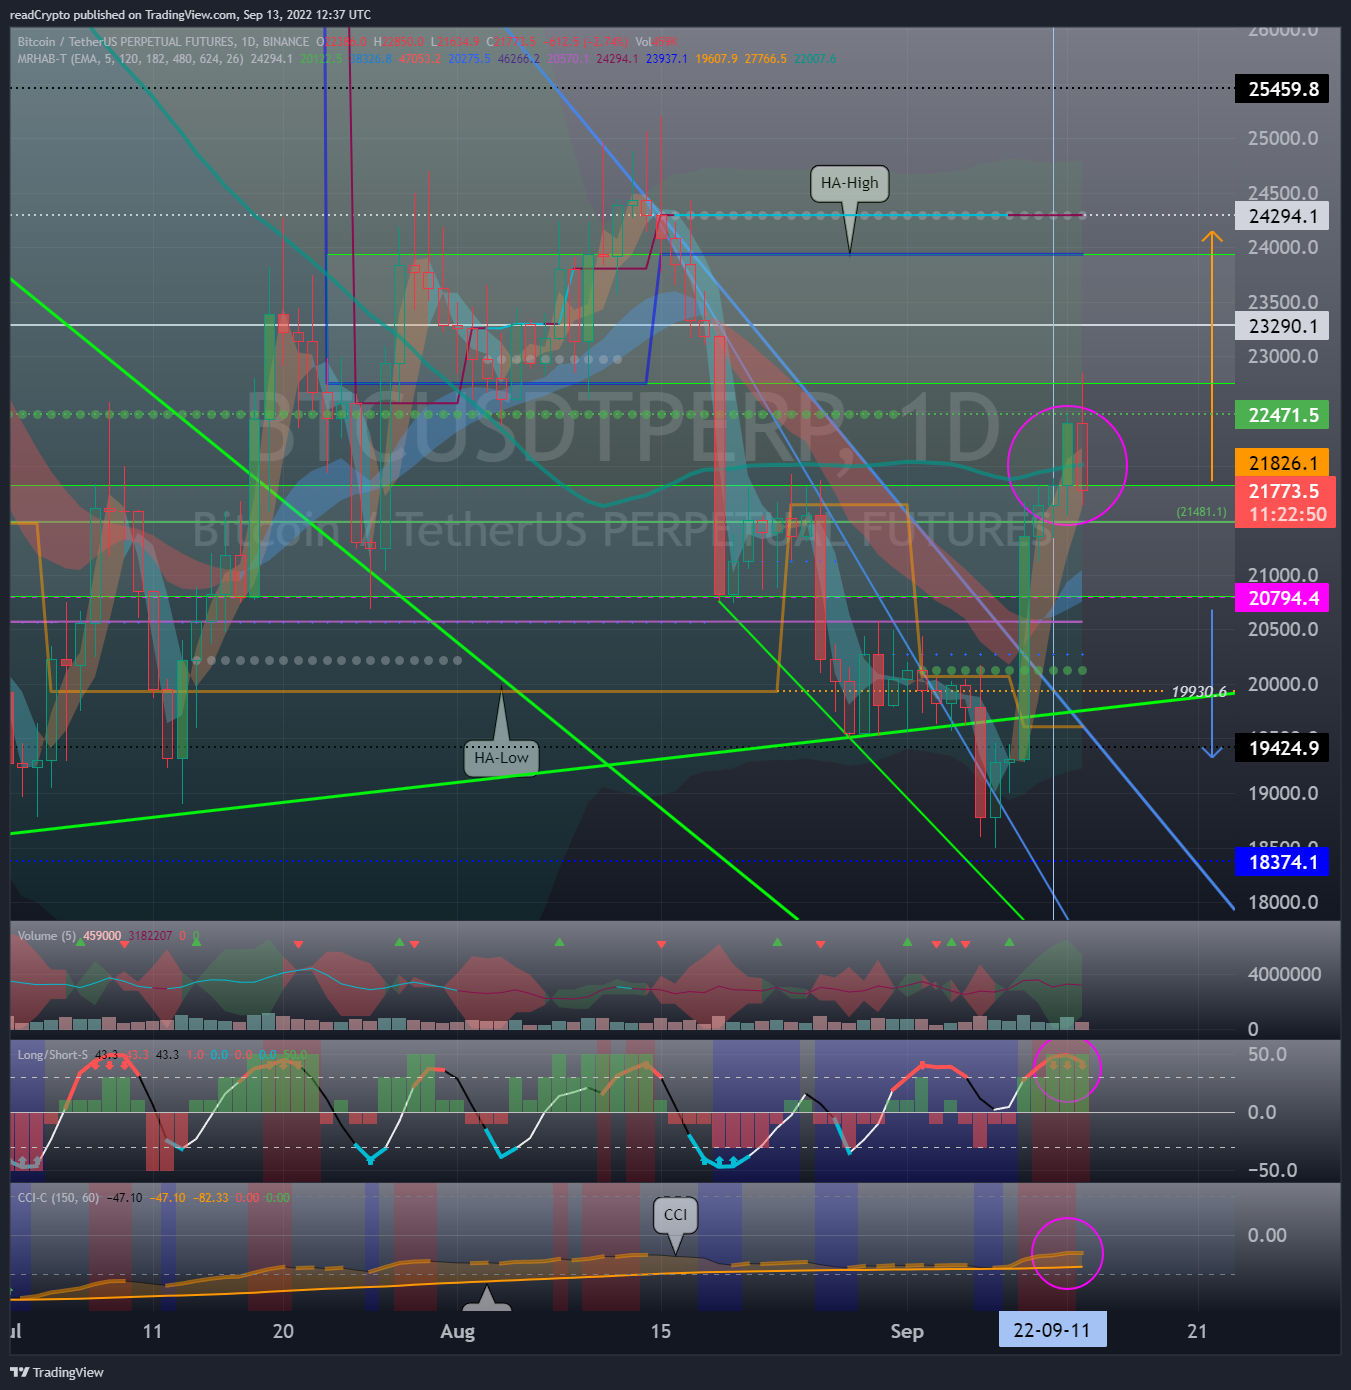This screenshot has height=1390, width=1351.
Task: Click the highlighted 22-09-11 date label
Action: 1052,1330
